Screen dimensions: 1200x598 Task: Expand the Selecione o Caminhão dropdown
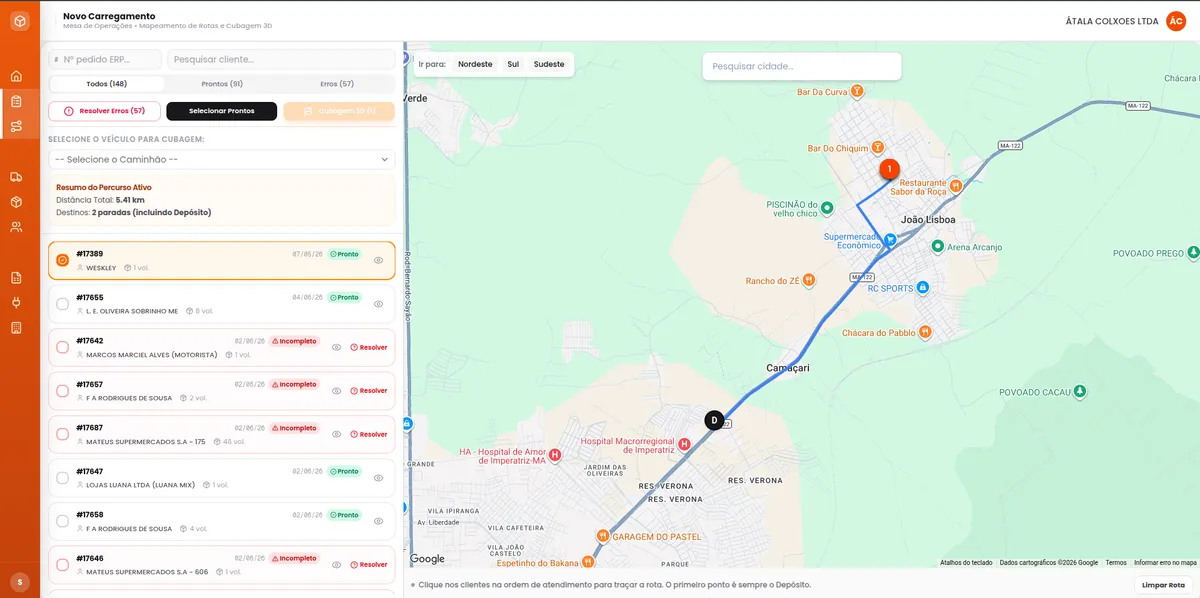pyautogui.click(x=222, y=159)
